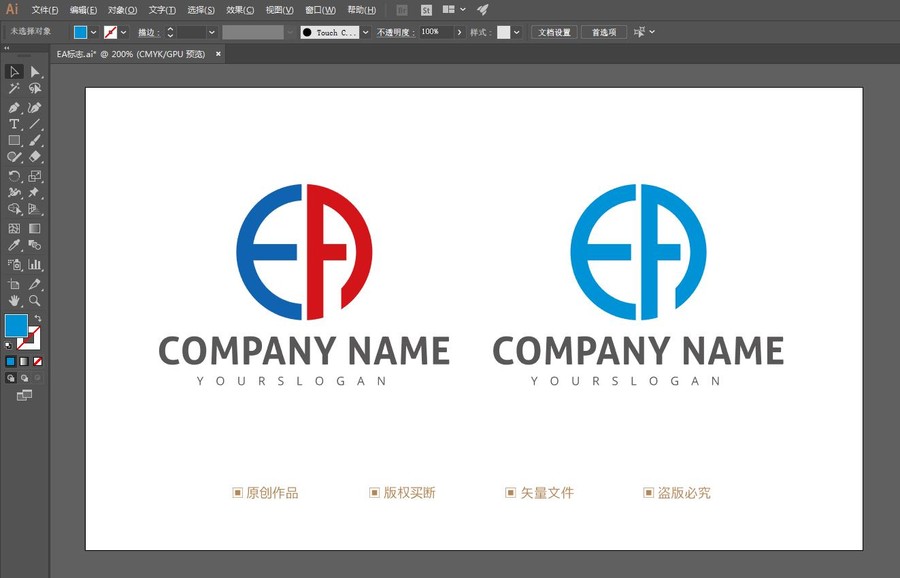Choose the Rotate tool
The width and height of the screenshot is (900, 578).
pos(14,176)
